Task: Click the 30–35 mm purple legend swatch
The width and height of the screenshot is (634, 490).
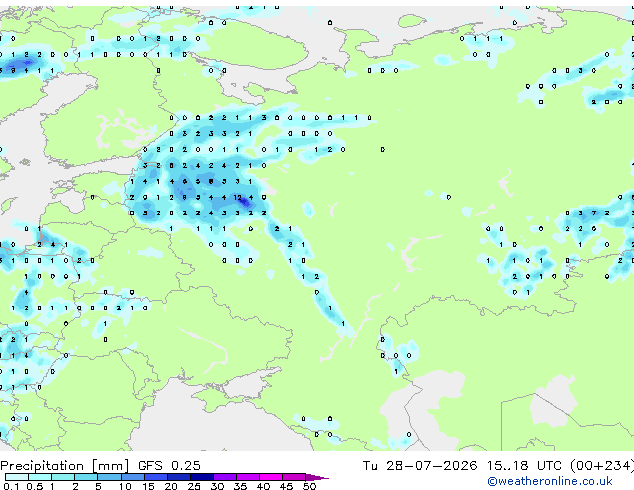Action: tap(225, 477)
